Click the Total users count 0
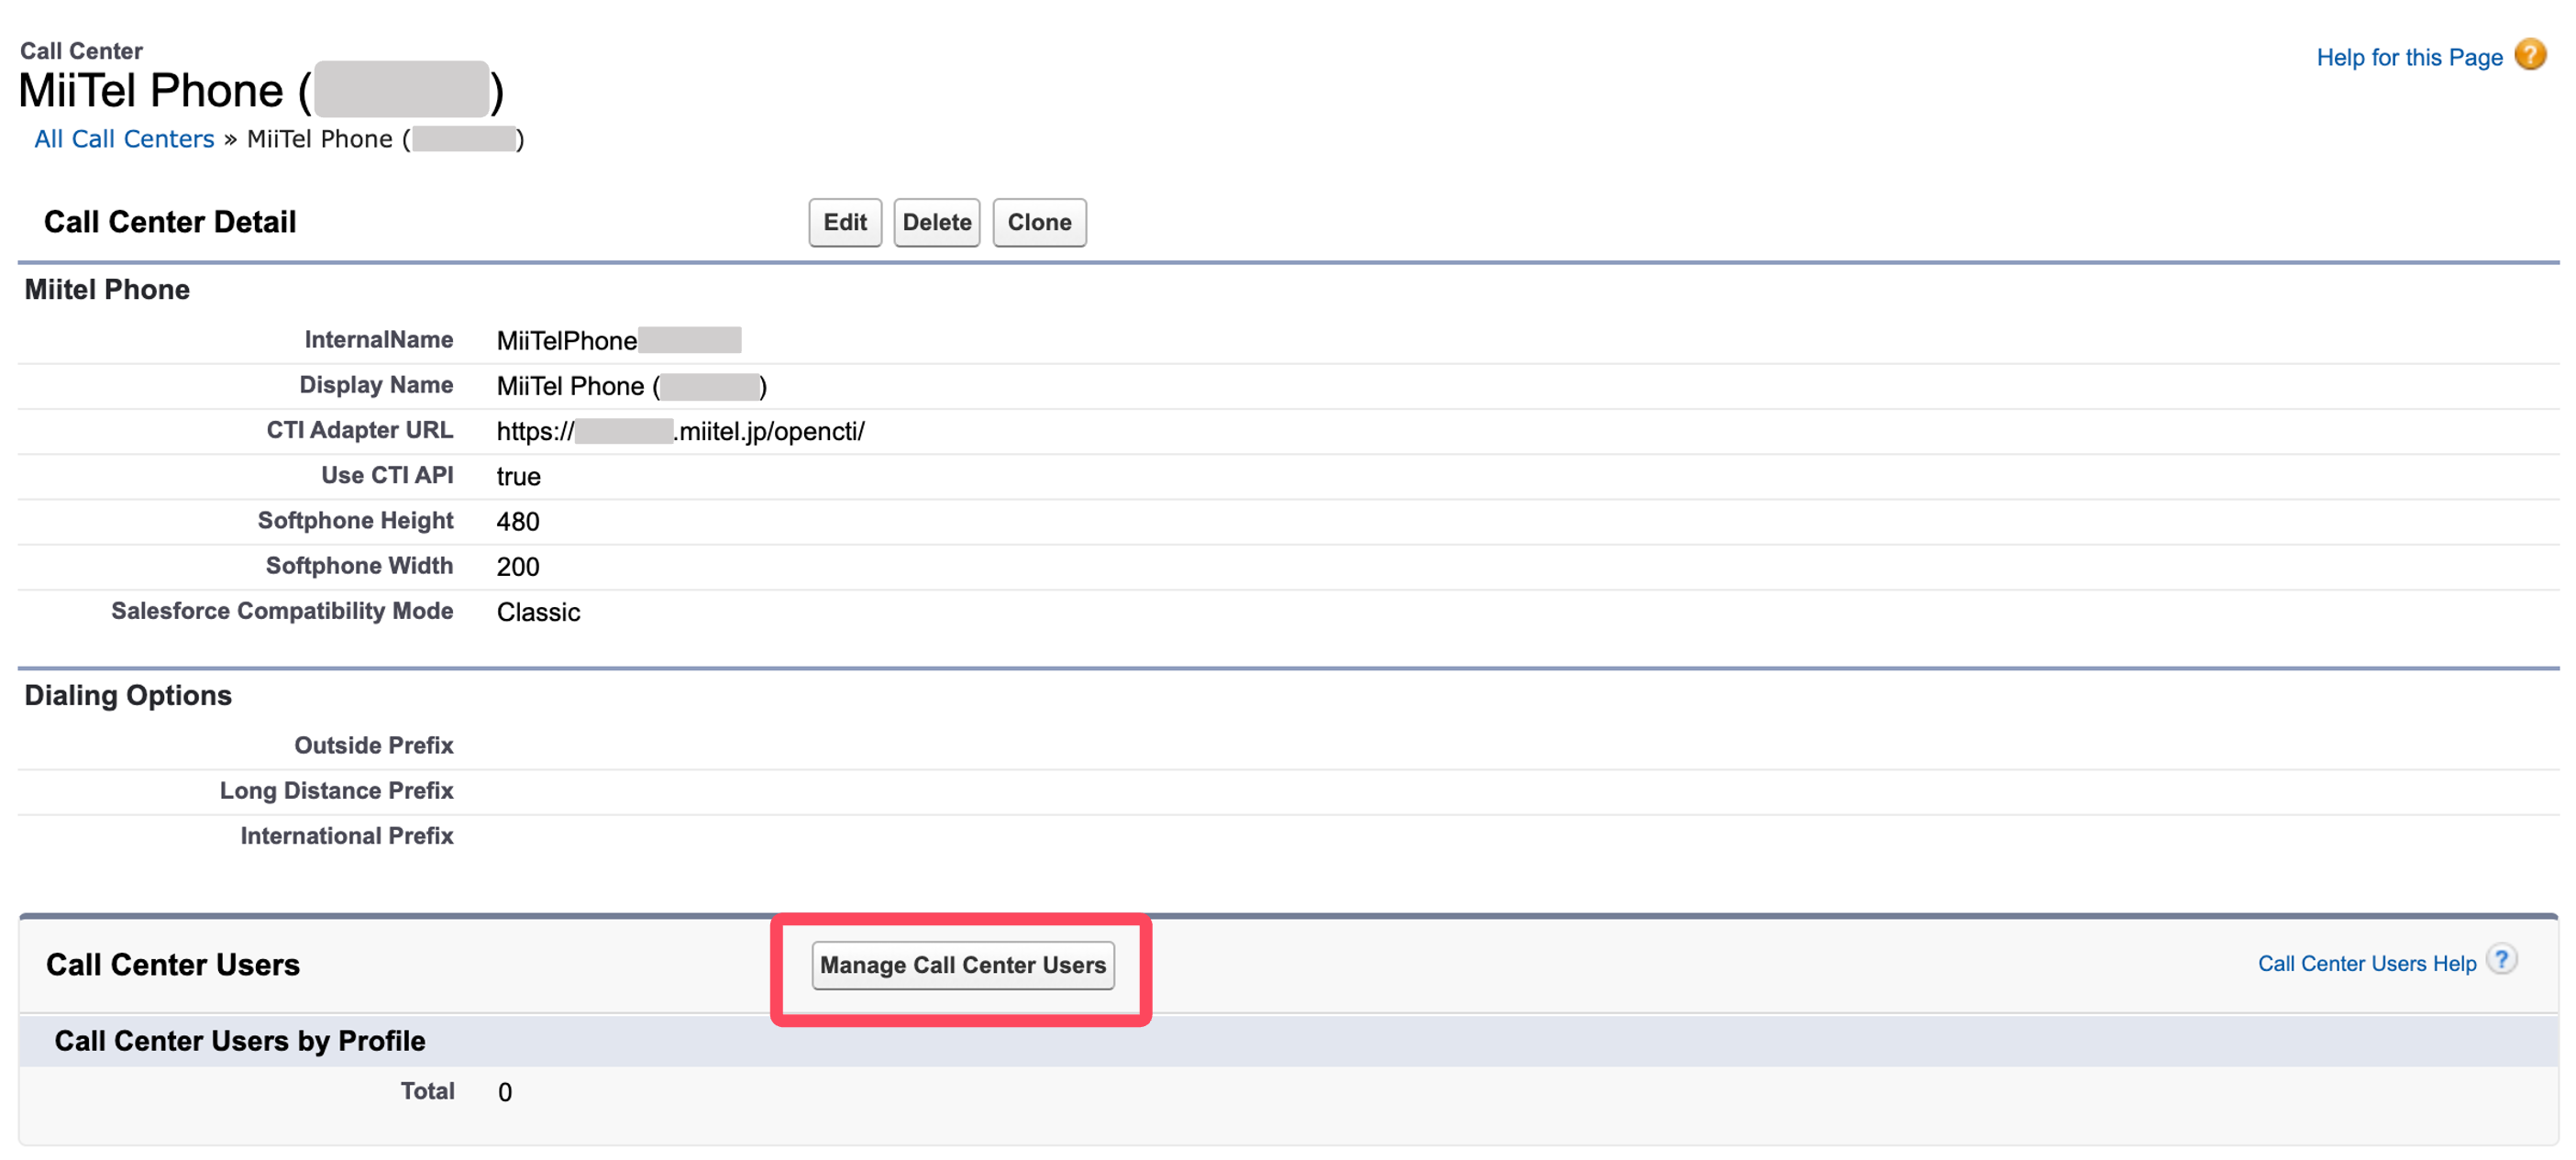This screenshot has width=2576, height=1160. click(x=505, y=1092)
